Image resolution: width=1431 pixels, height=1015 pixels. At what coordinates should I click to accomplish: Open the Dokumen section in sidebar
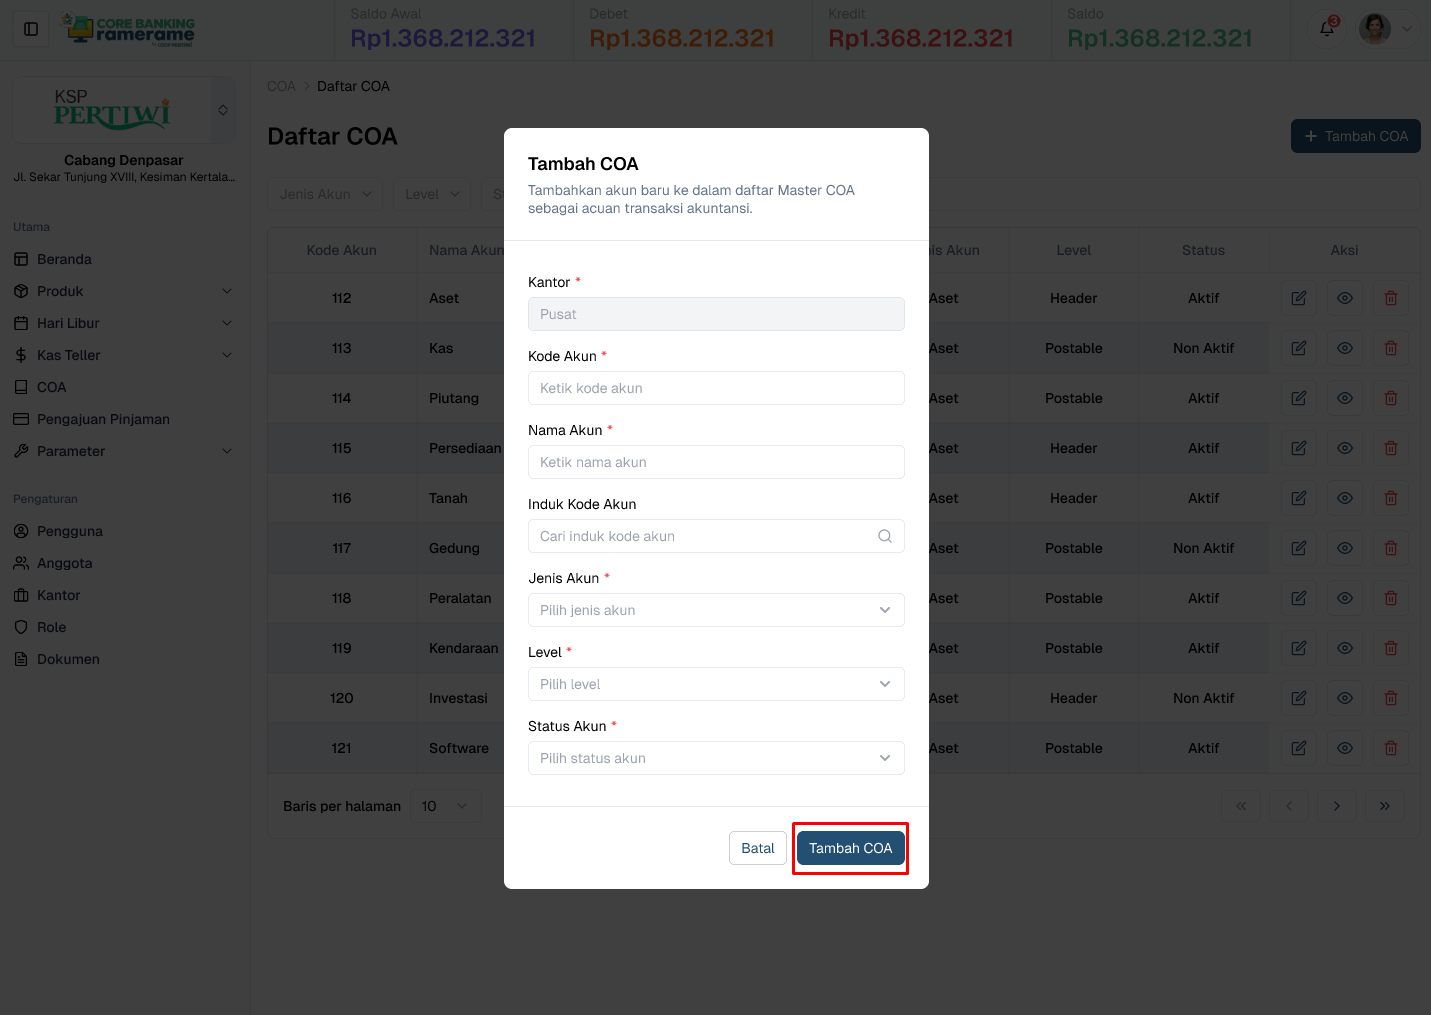point(66,659)
